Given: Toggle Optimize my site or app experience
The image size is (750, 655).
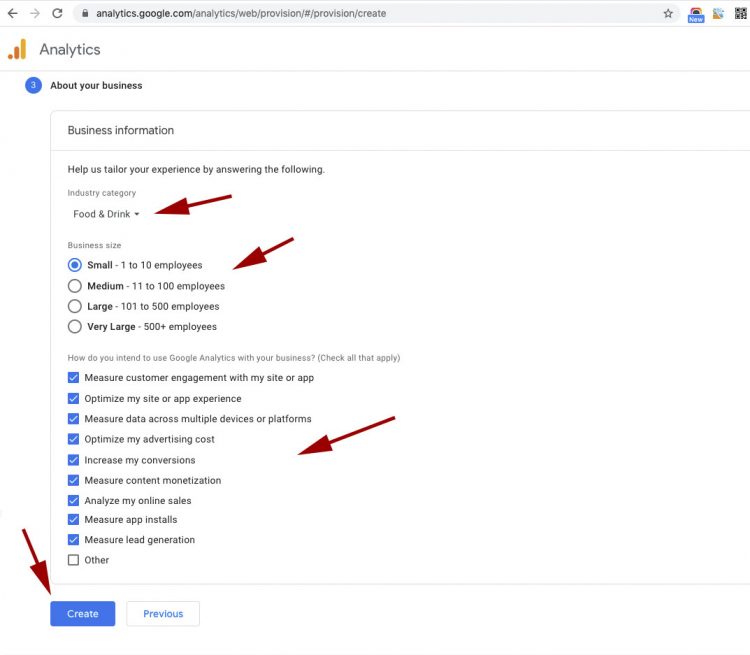Looking at the screenshot, I should point(73,399).
